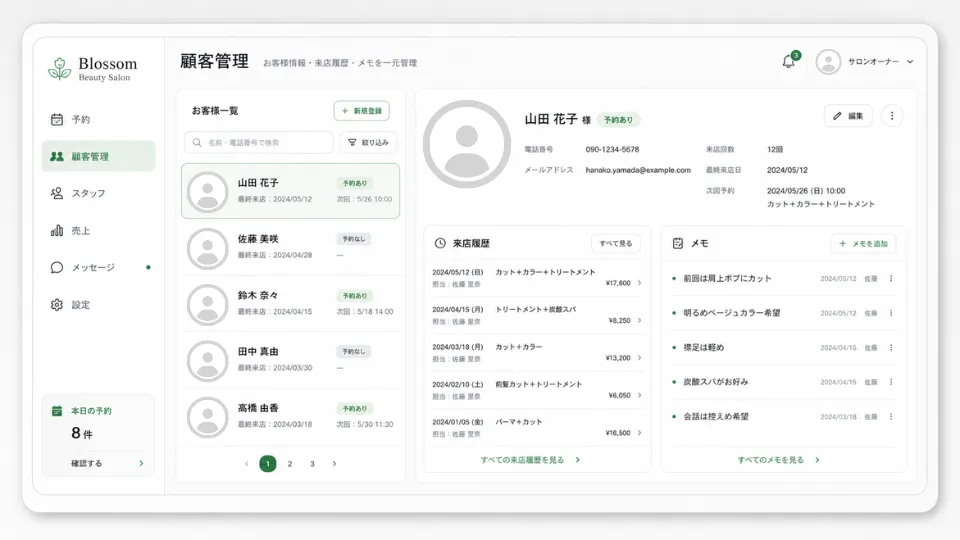This screenshot has width=960, height=540.
Task: Click the 予約あり badge for 高橋 由香
Action: 354,408
